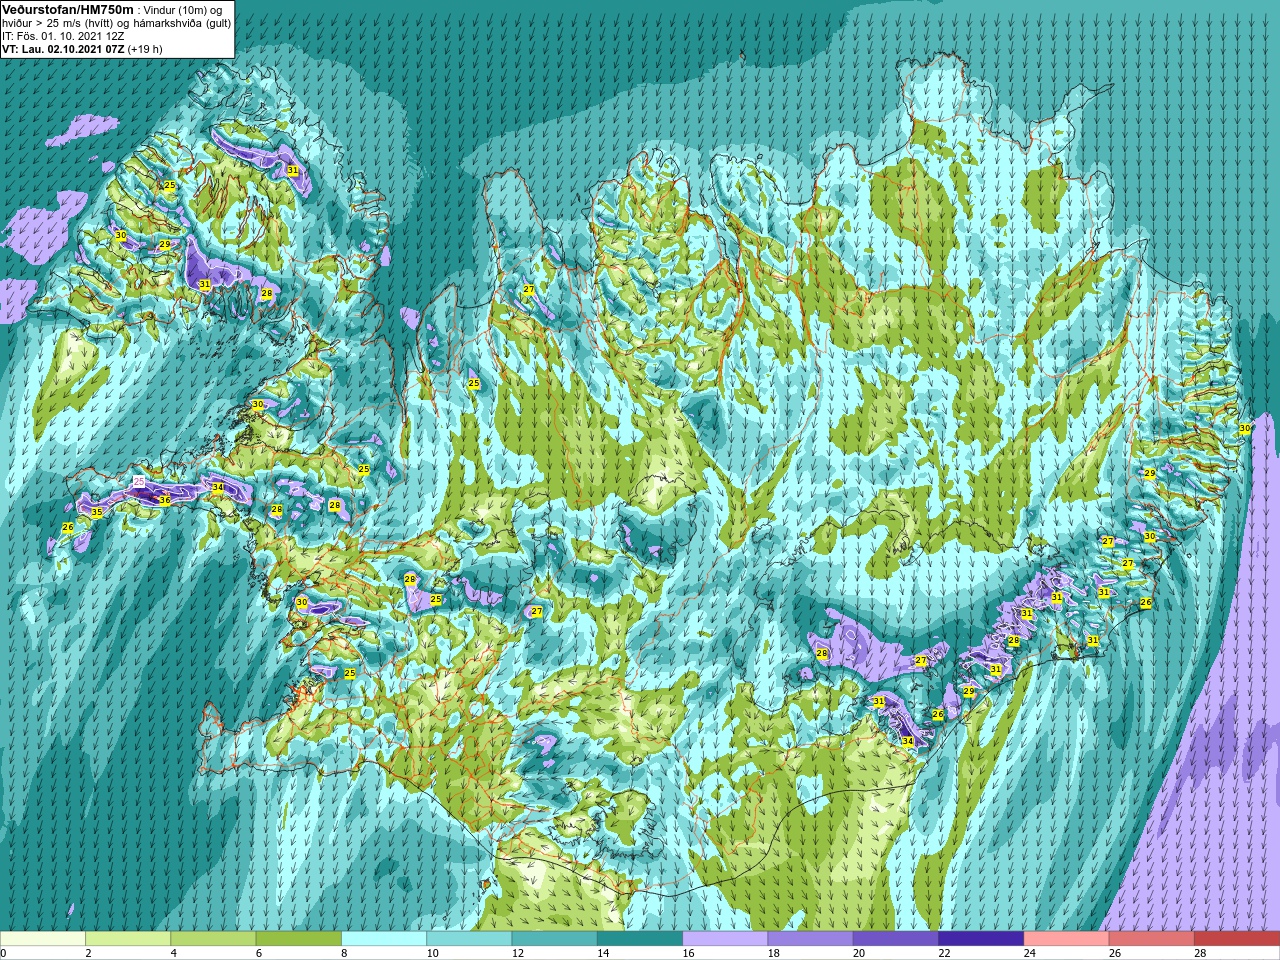1280x960 pixels.
Task: Pick the 22–24 m/s dark indigo legend swatch
Action: [981, 939]
